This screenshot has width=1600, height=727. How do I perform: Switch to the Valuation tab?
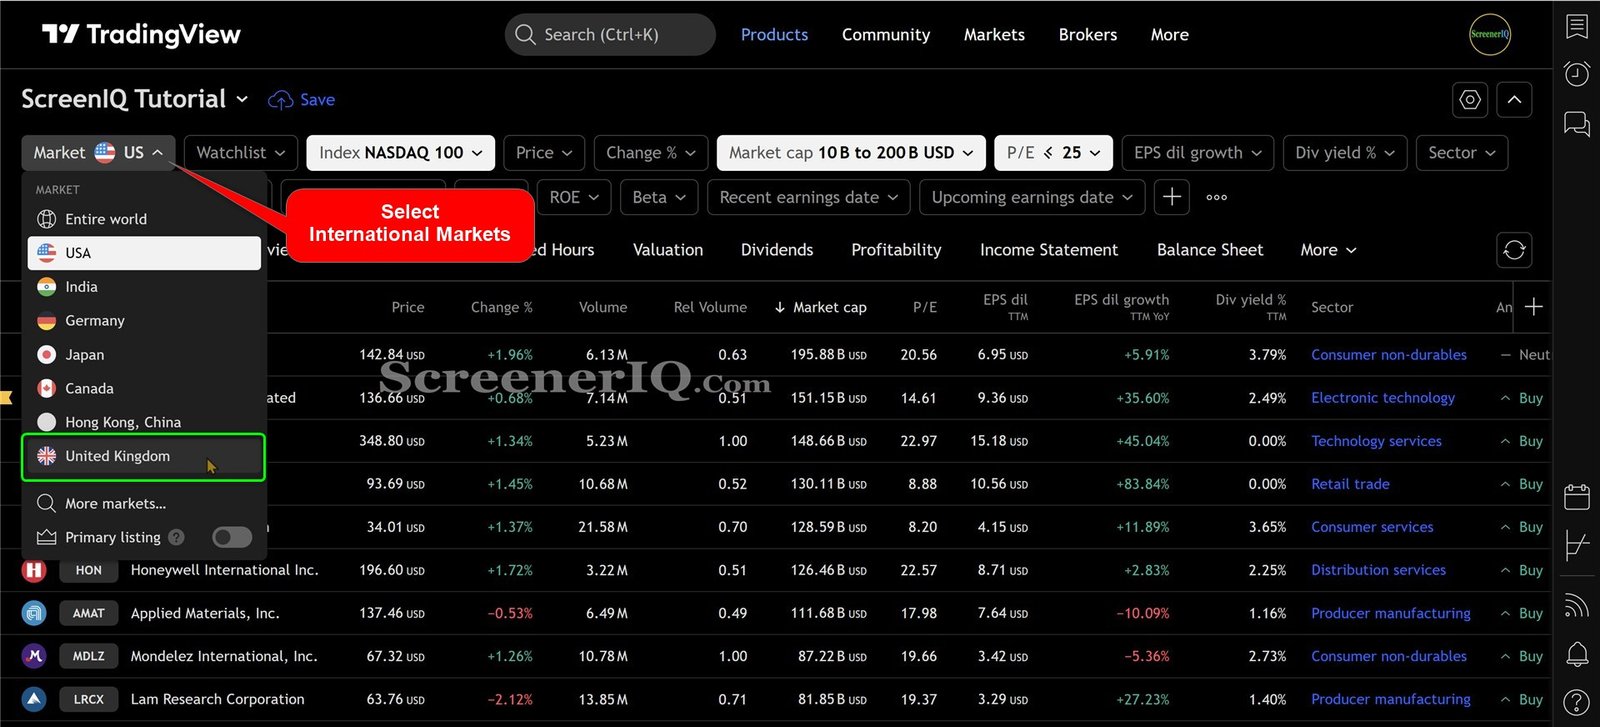click(668, 250)
